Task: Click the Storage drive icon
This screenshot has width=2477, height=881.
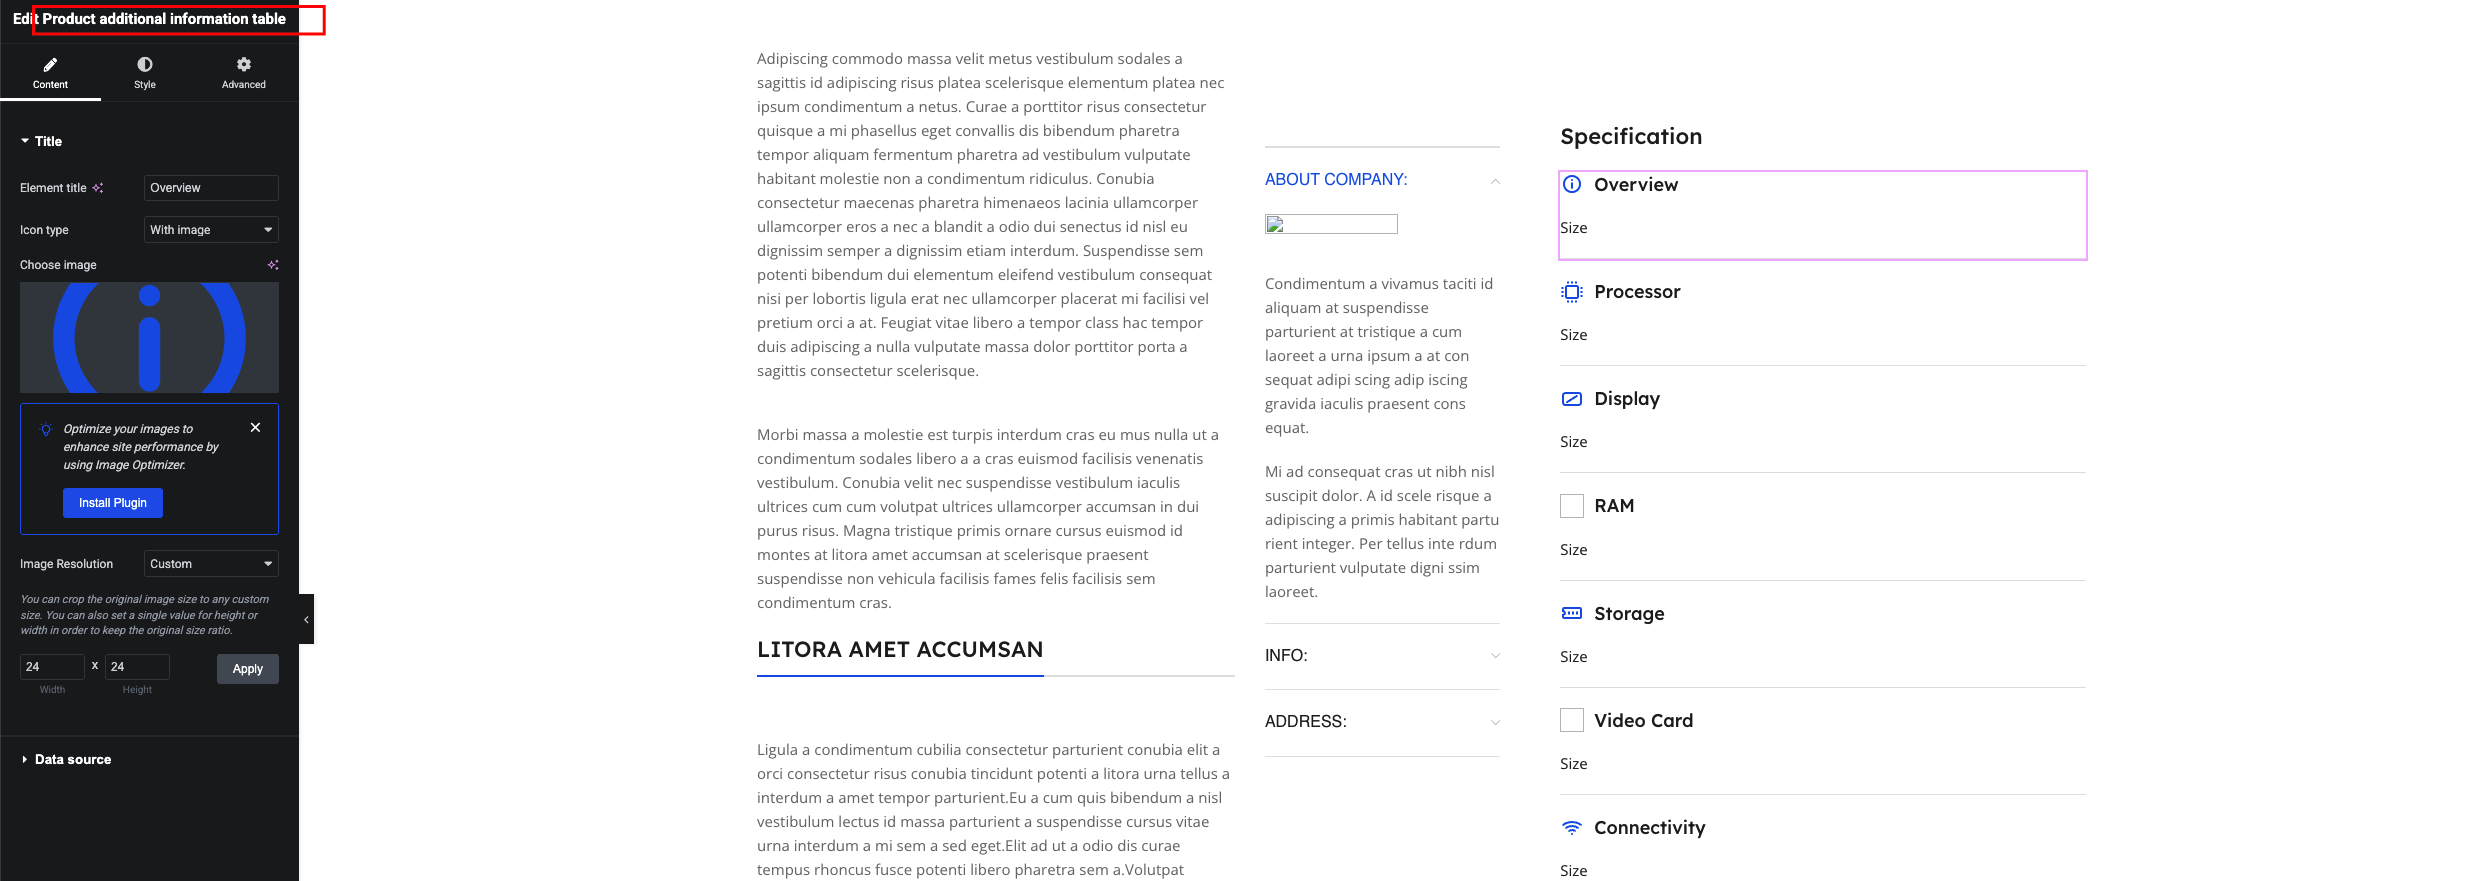Action: click(x=1572, y=613)
